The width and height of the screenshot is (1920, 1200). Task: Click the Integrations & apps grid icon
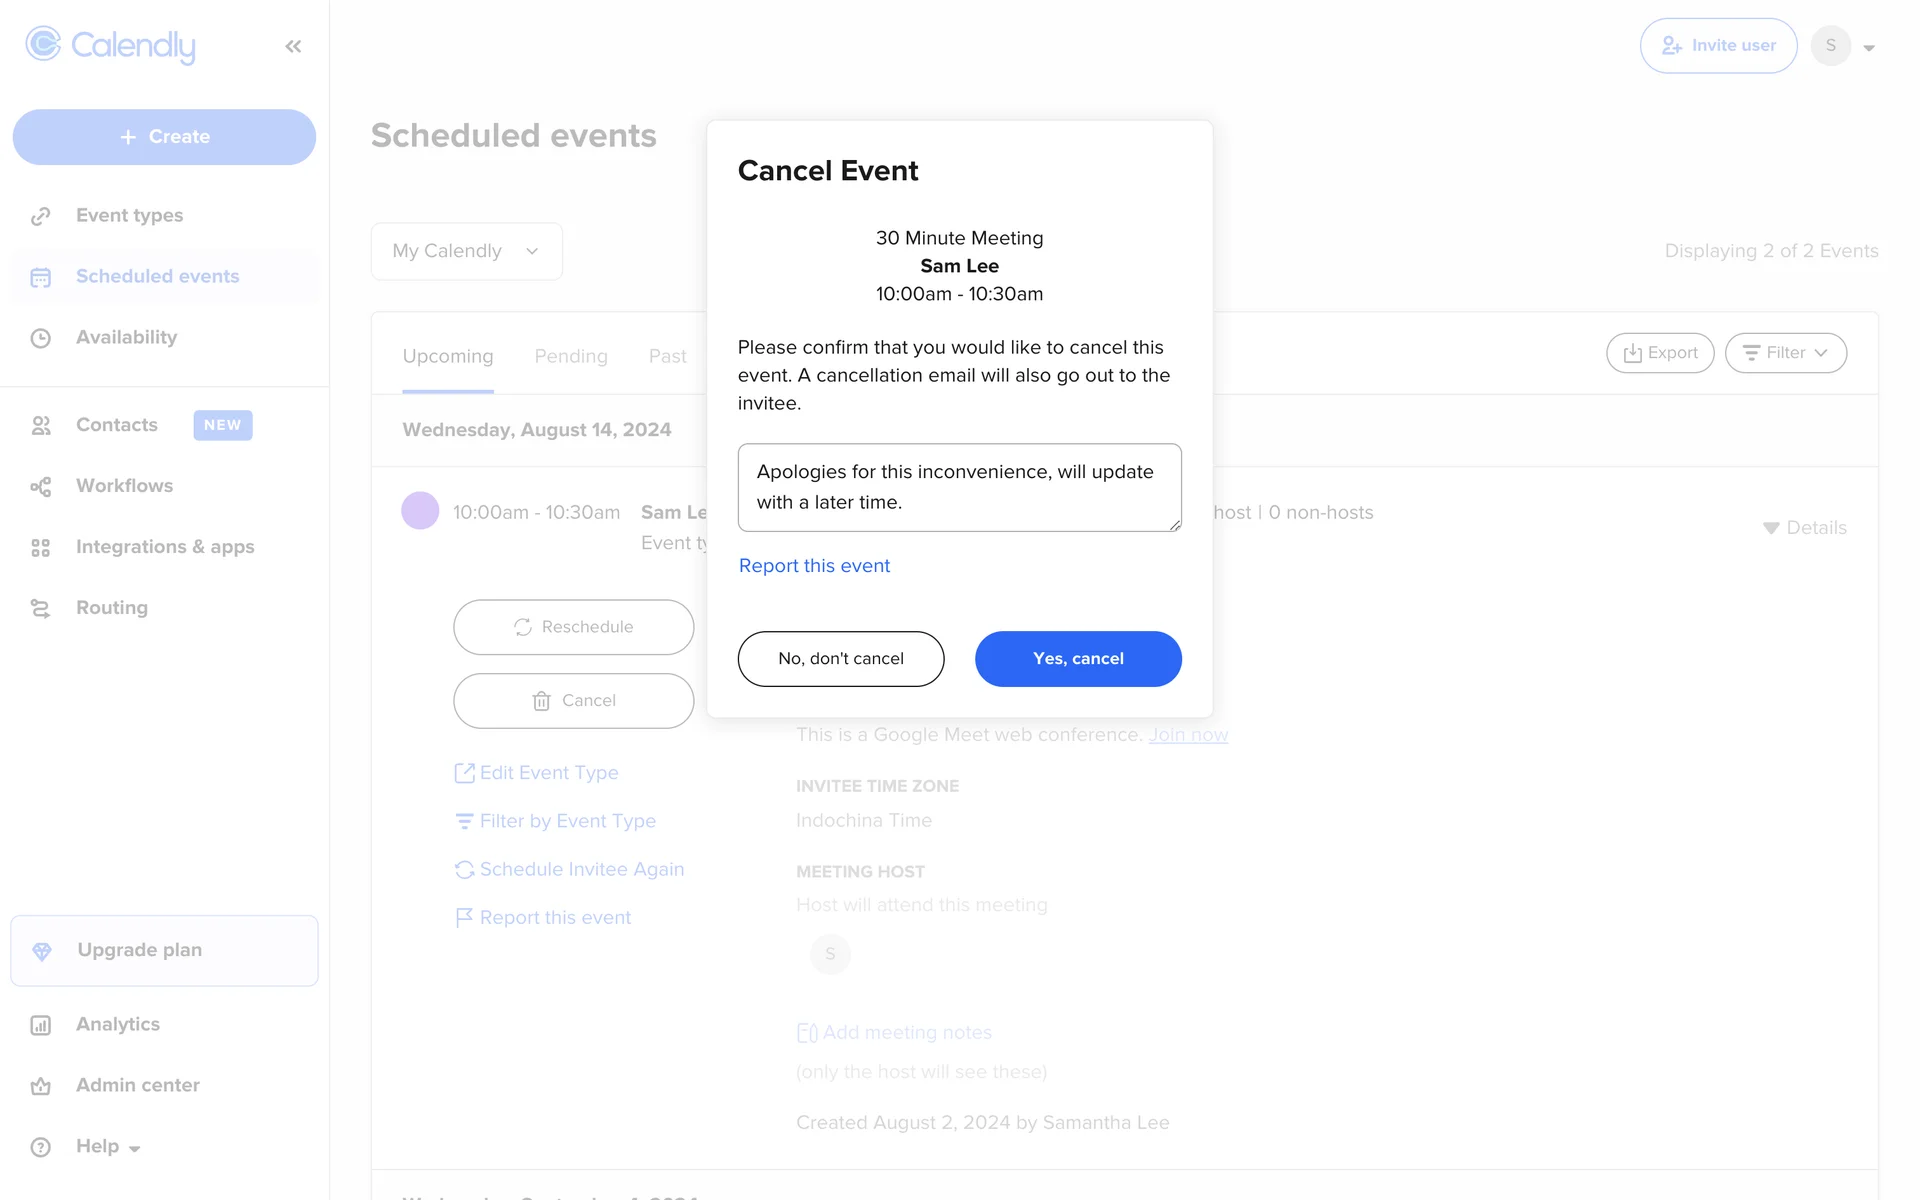pyautogui.click(x=41, y=547)
